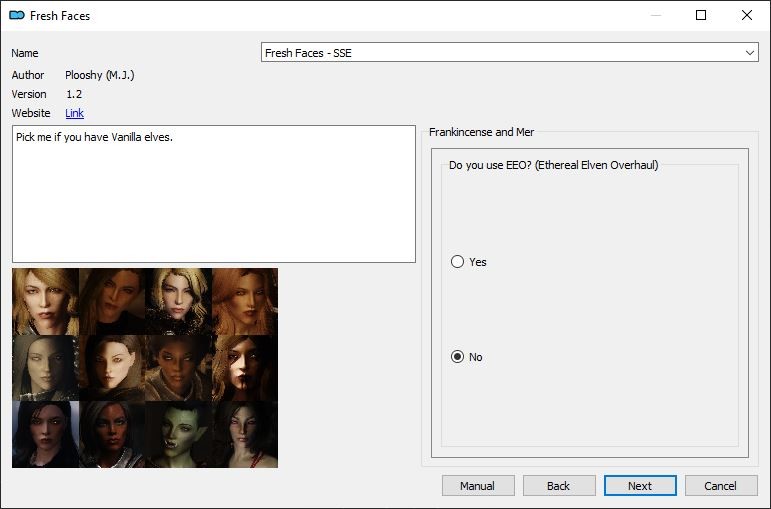Screen dimensions: 771x509
Task: Click the Fresh Faces window title text
Action: 60,16
